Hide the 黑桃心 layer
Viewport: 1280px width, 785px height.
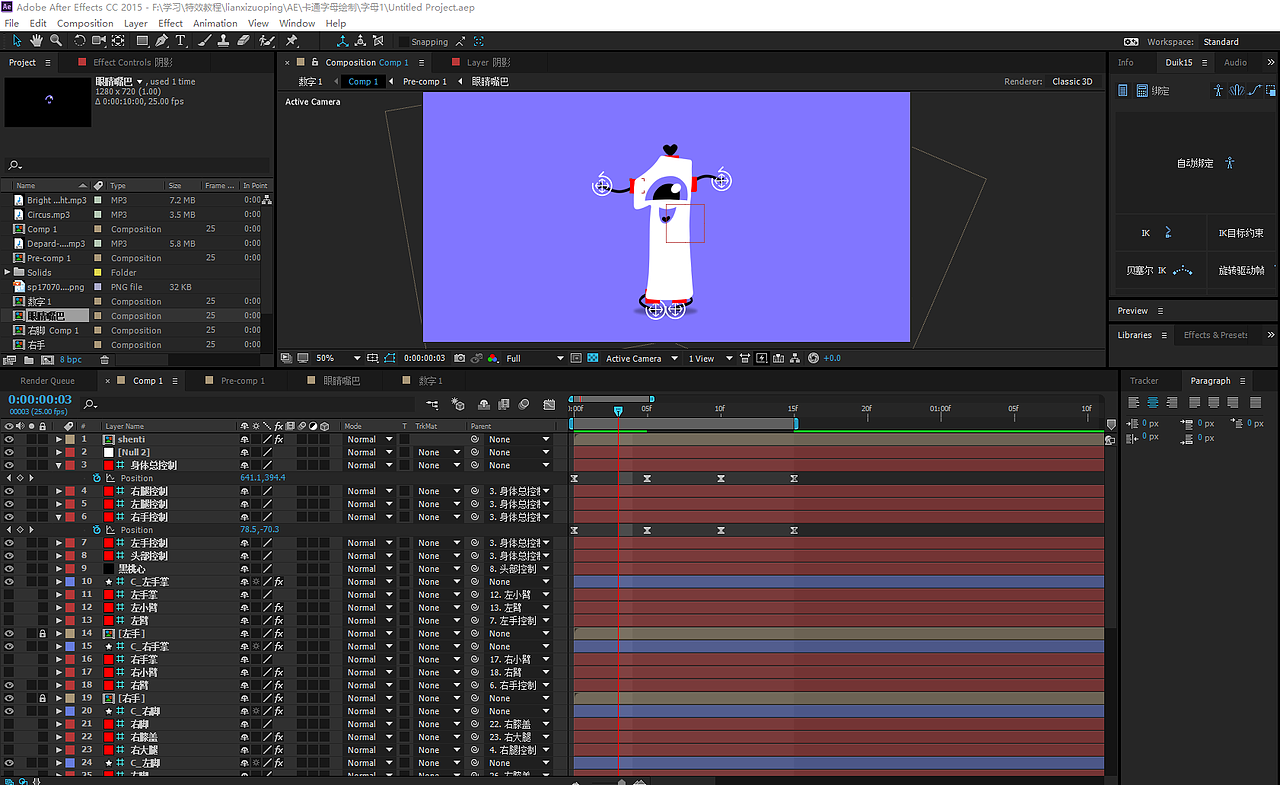coord(9,569)
